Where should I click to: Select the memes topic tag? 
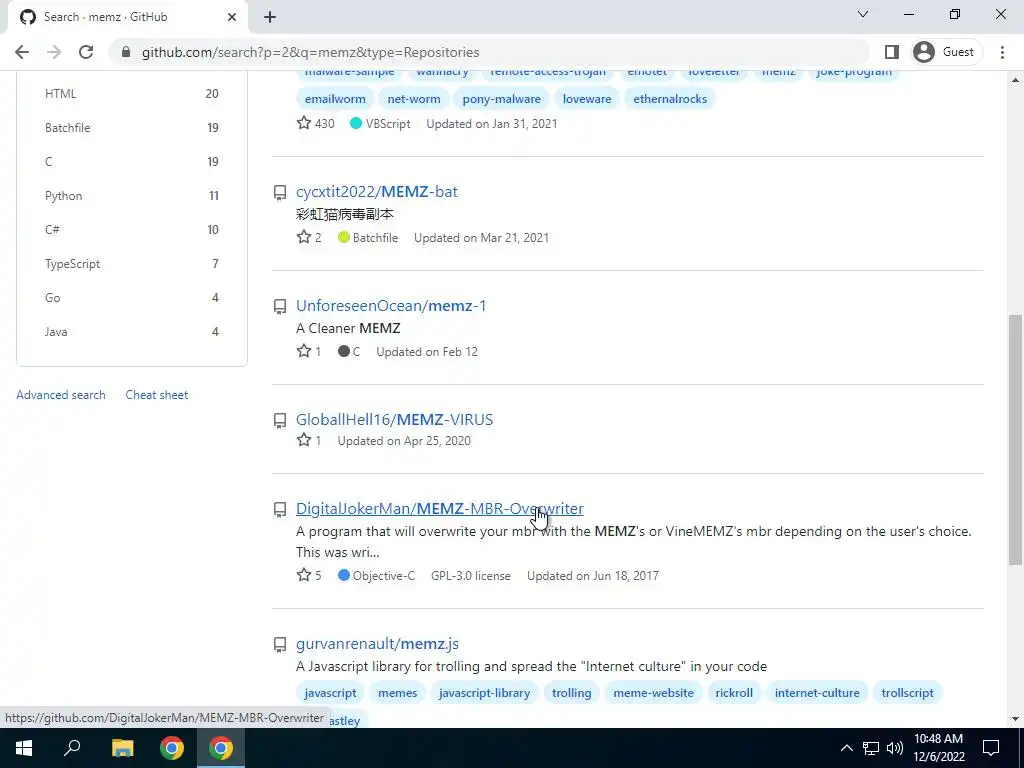(397, 693)
